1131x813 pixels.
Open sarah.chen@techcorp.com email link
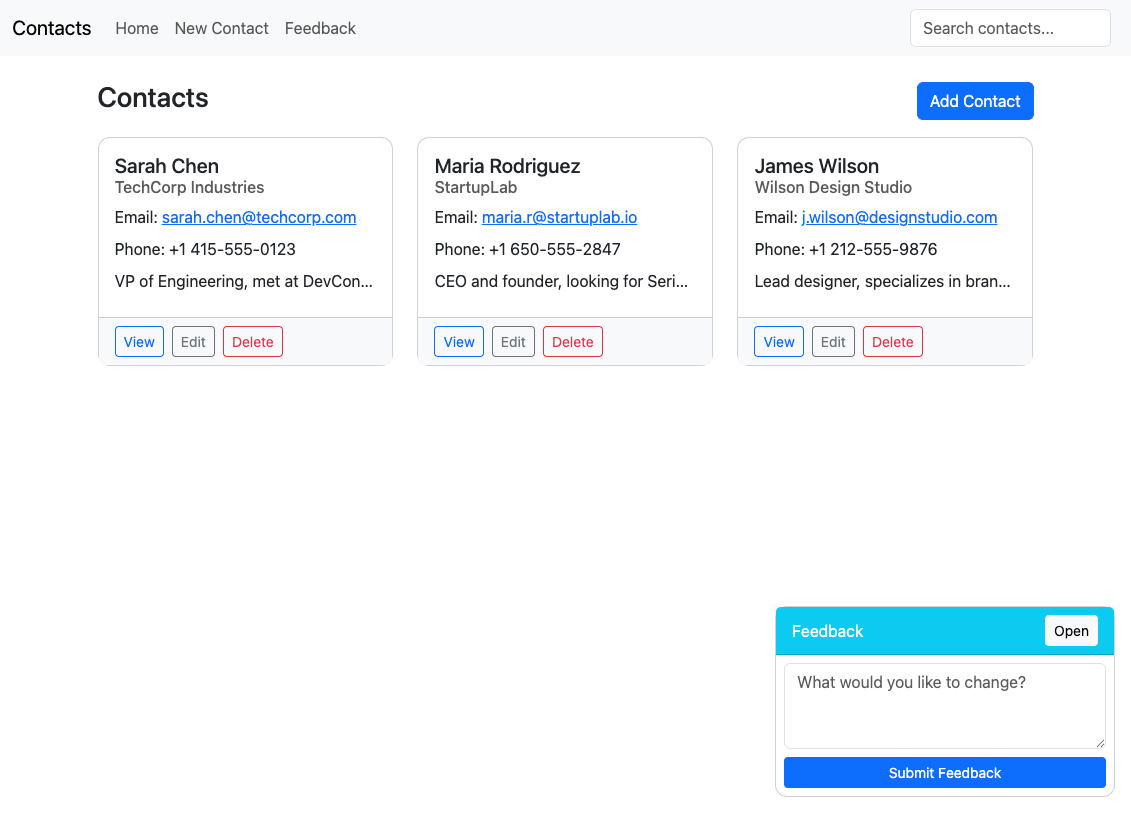click(259, 218)
